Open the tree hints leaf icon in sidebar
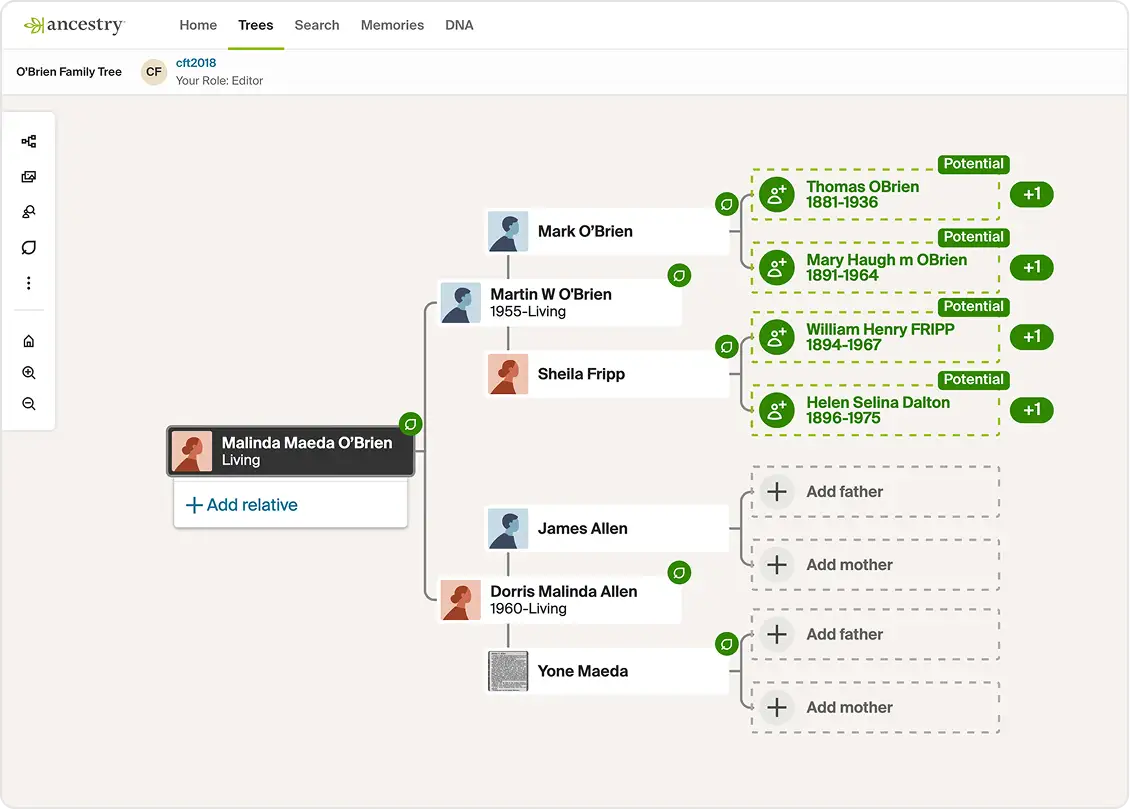Image resolution: width=1130 pixels, height=810 pixels. [x=29, y=247]
